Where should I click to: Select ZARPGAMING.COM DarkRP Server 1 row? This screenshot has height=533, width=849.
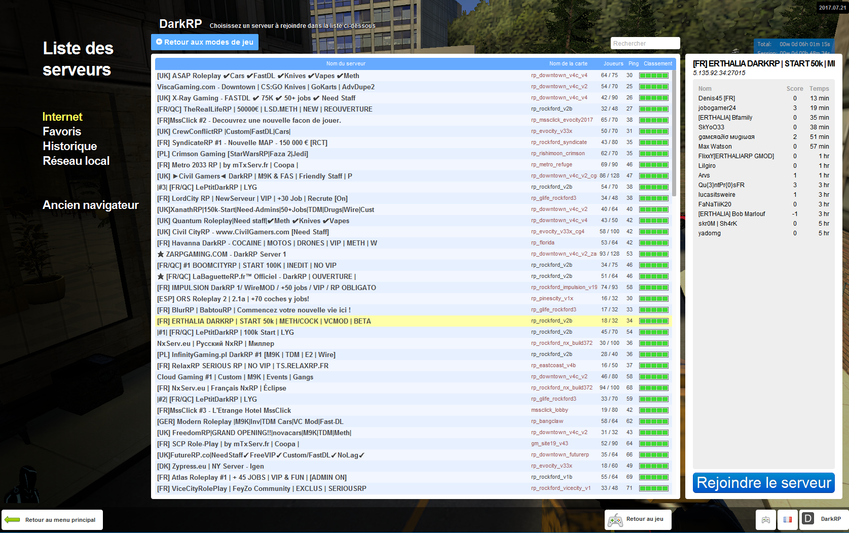(413, 254)
